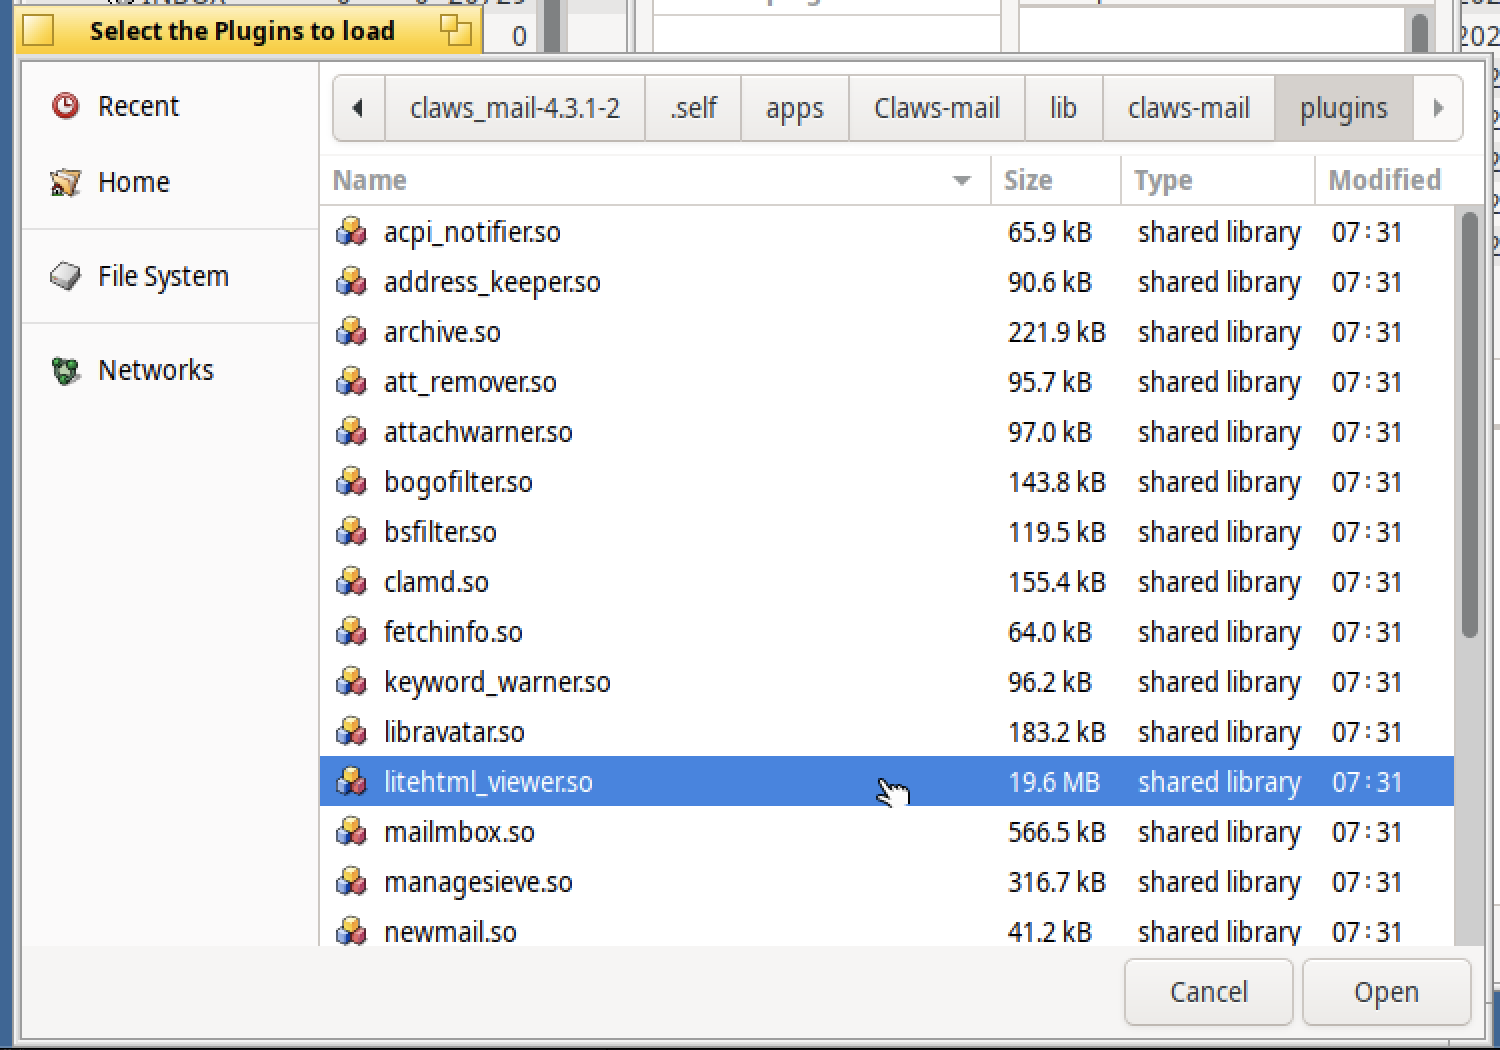
Task: Jump to the apps path segment
Action: click(x=795, y=108)
